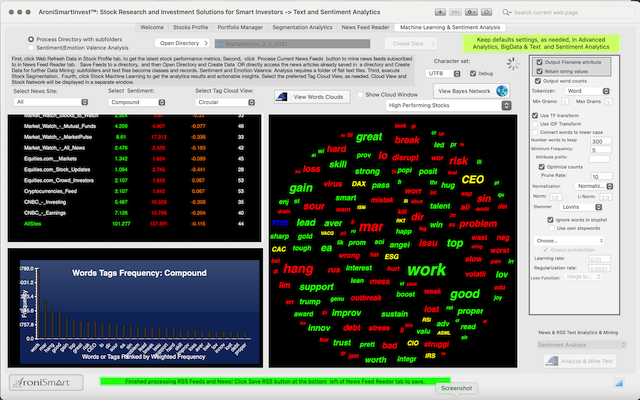The width and height of the screenshot is (640, 400).
Task: Click View Words Clouds button
Action: (312, 97)
